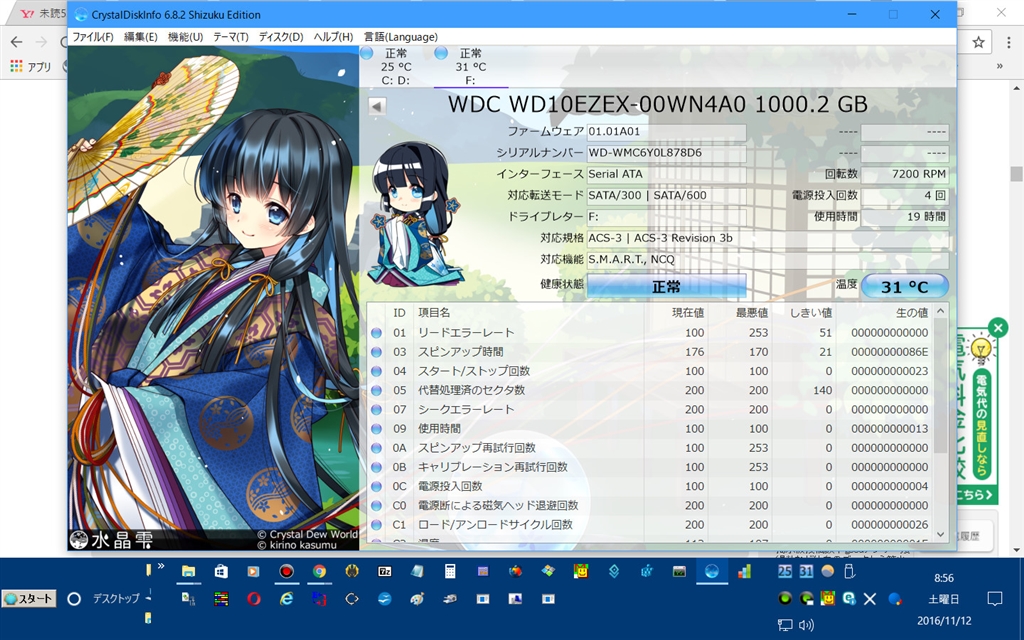Open 7-Zip from taskbar
The height and width of the screenshot is (640, 1024).
click(x=385, y=571)
